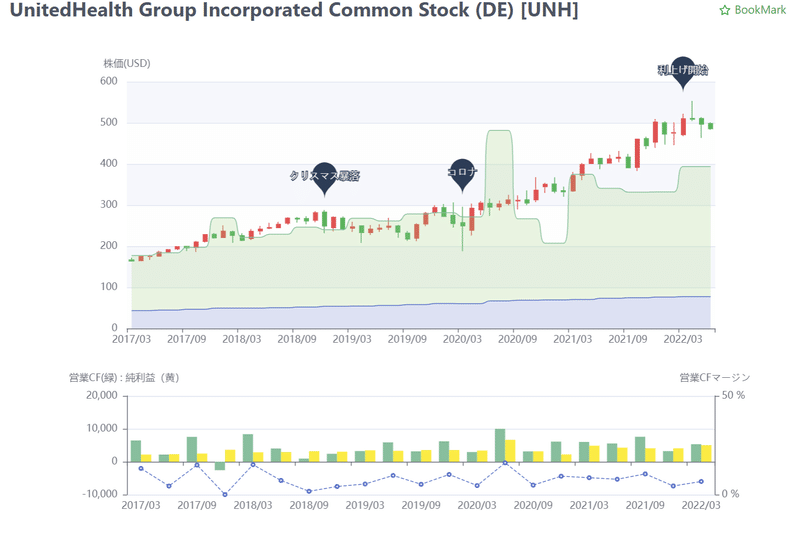Image resolution: width=800 pixels, height=539 pixels.
Task: Click 2020/09 on the cash flow chart axis
Action: click(x=533, y=505)
